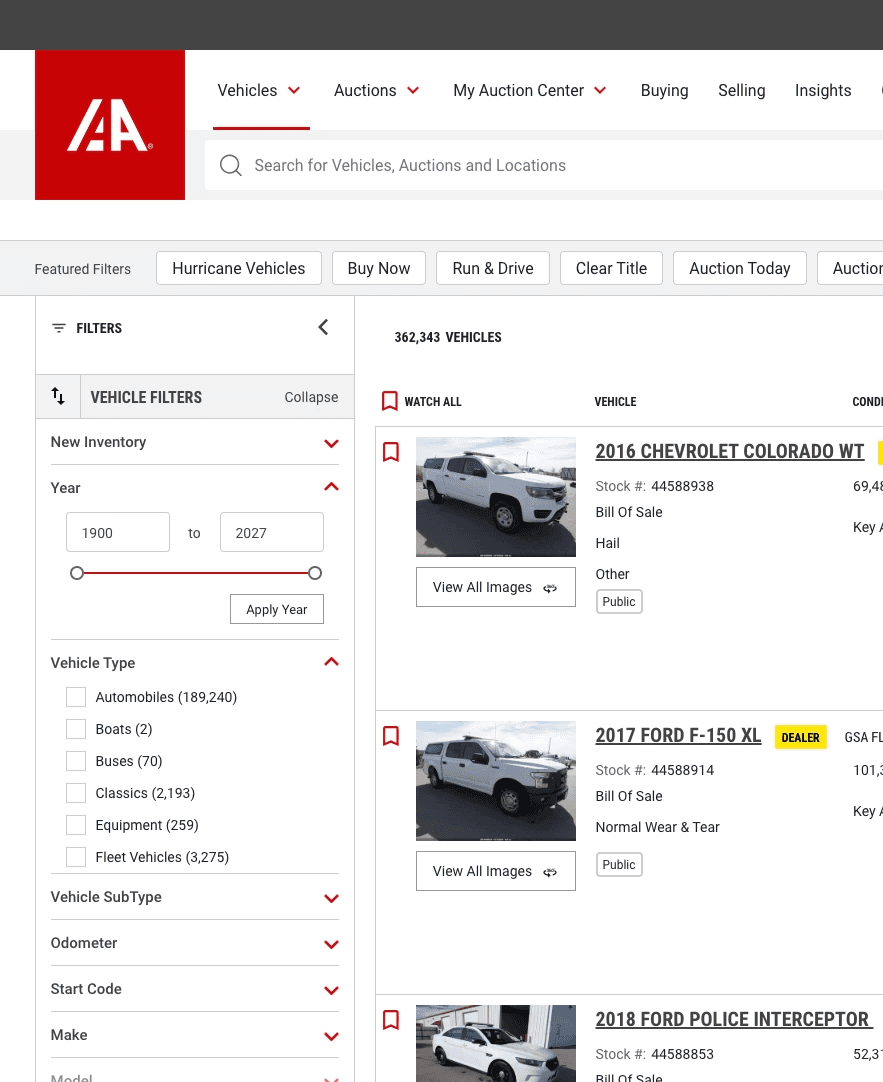Screen dimensions: 883x1082
Task: Click the Apply Year button
Action: click(277, 609)
